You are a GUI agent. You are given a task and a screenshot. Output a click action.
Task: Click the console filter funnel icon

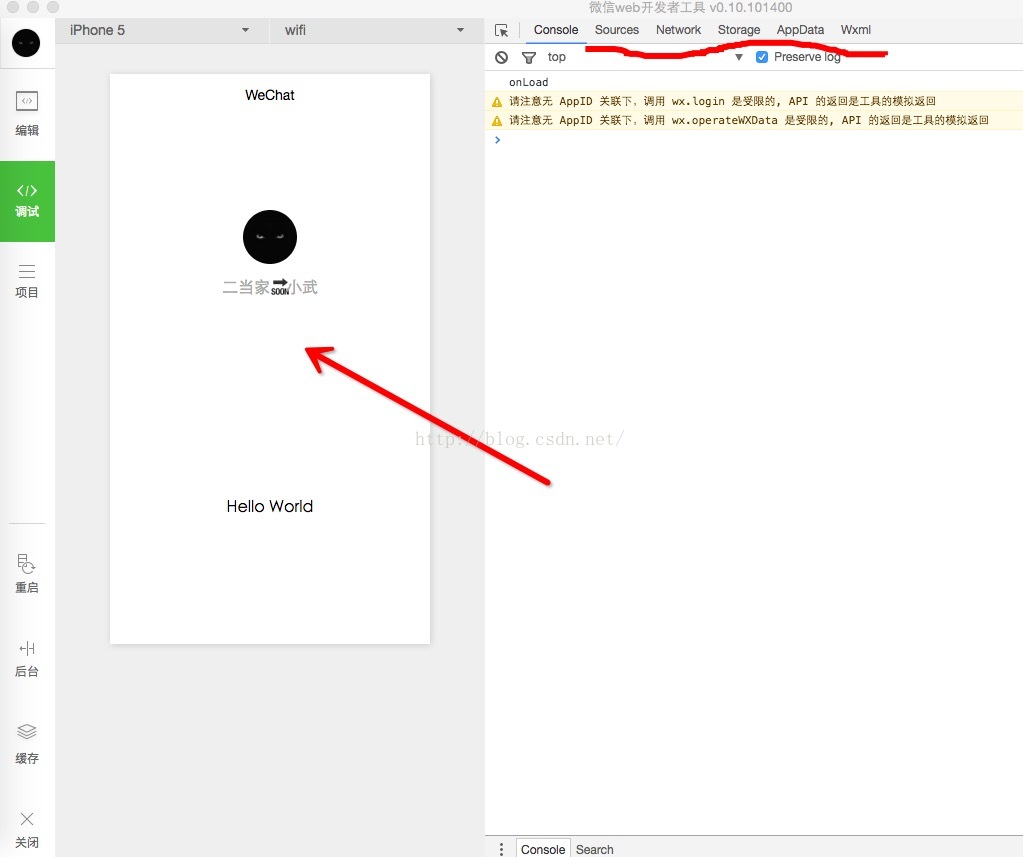(529, 58)
